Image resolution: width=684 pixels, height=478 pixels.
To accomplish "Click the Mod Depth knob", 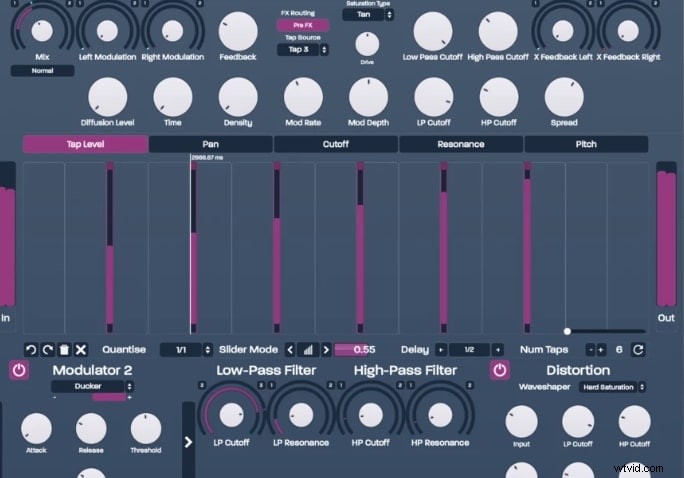I will click(x=369, y=97).
